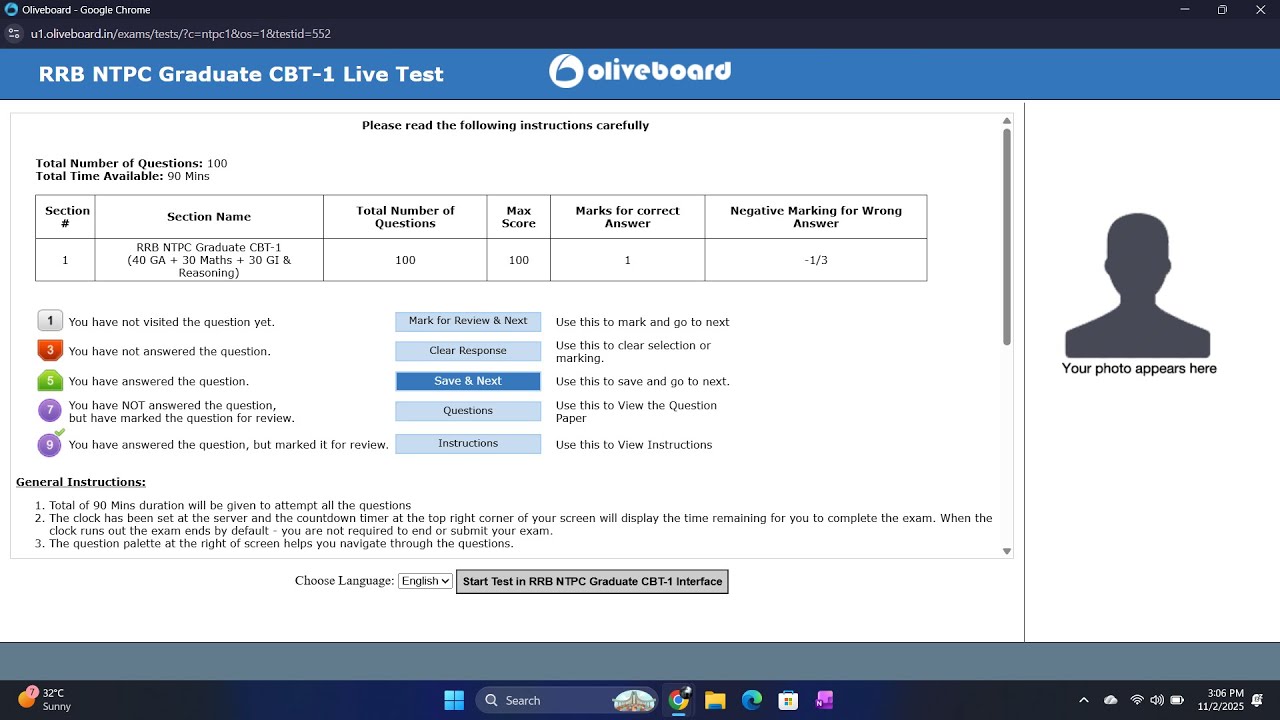Open the weather widget showing 32°C Sunny
1280x720 pixels.
pos(45,700)
